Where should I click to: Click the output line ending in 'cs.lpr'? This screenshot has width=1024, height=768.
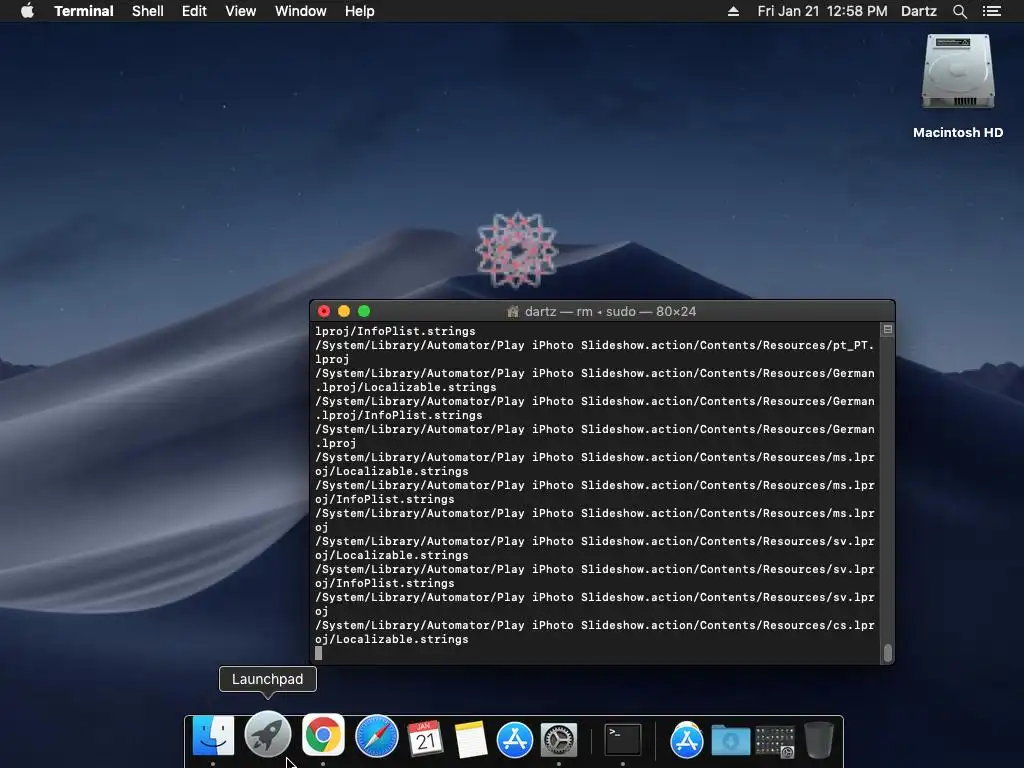coord(594,626)
